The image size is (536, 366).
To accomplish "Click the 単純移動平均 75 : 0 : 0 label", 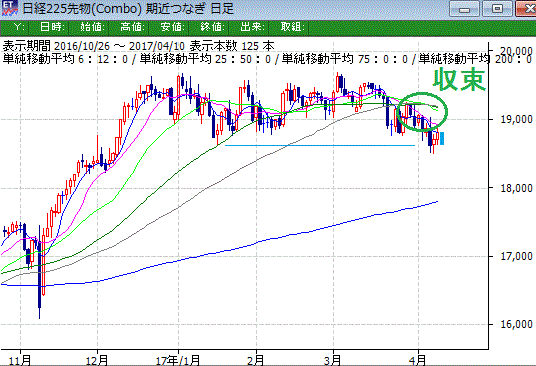I will 345,59.
